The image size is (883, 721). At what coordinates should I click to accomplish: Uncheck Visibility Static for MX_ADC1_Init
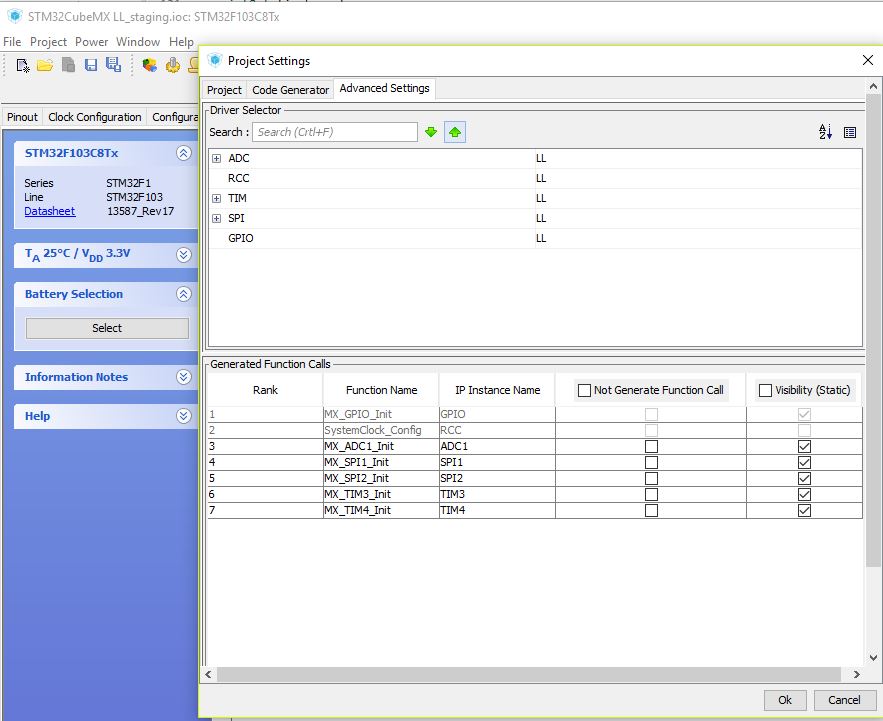pos(804,447)
